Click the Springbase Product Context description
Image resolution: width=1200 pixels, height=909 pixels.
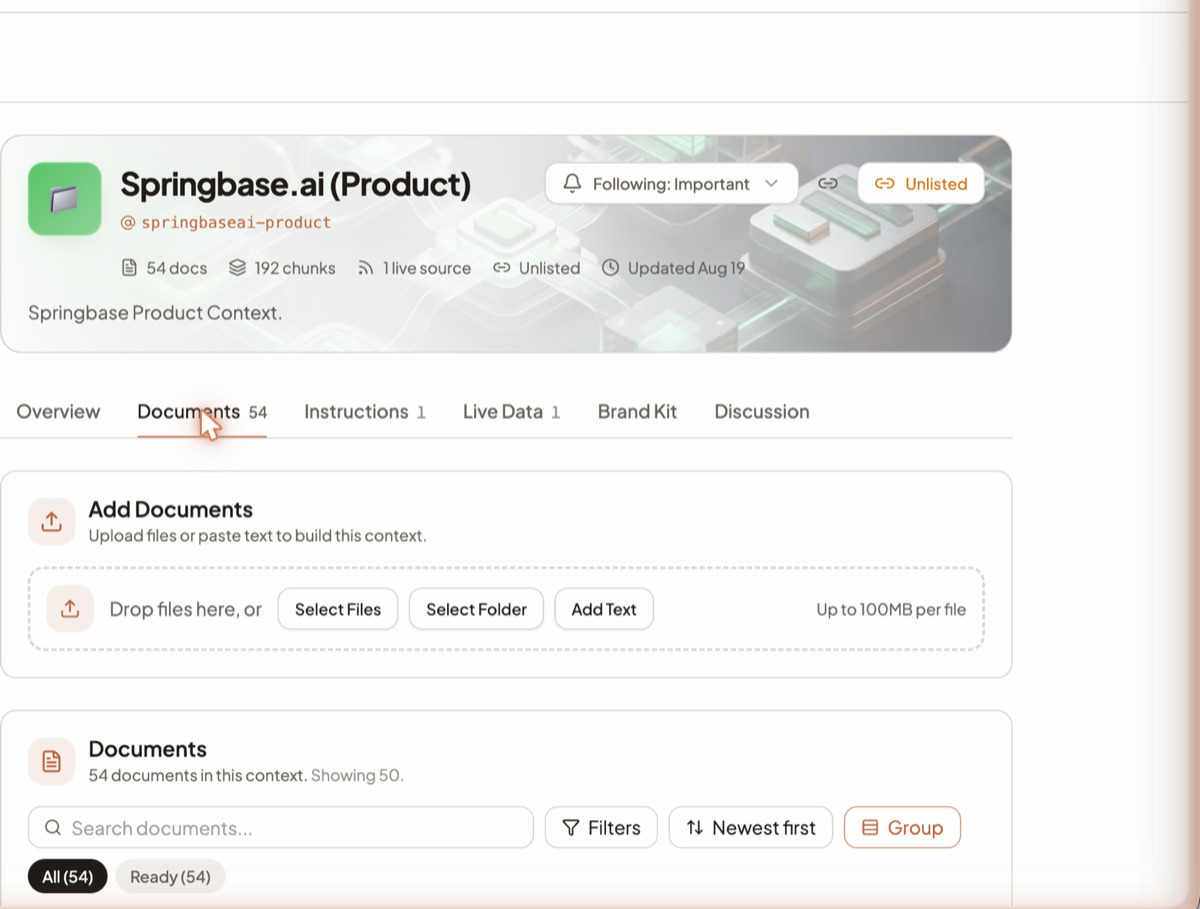click(155, 313)
